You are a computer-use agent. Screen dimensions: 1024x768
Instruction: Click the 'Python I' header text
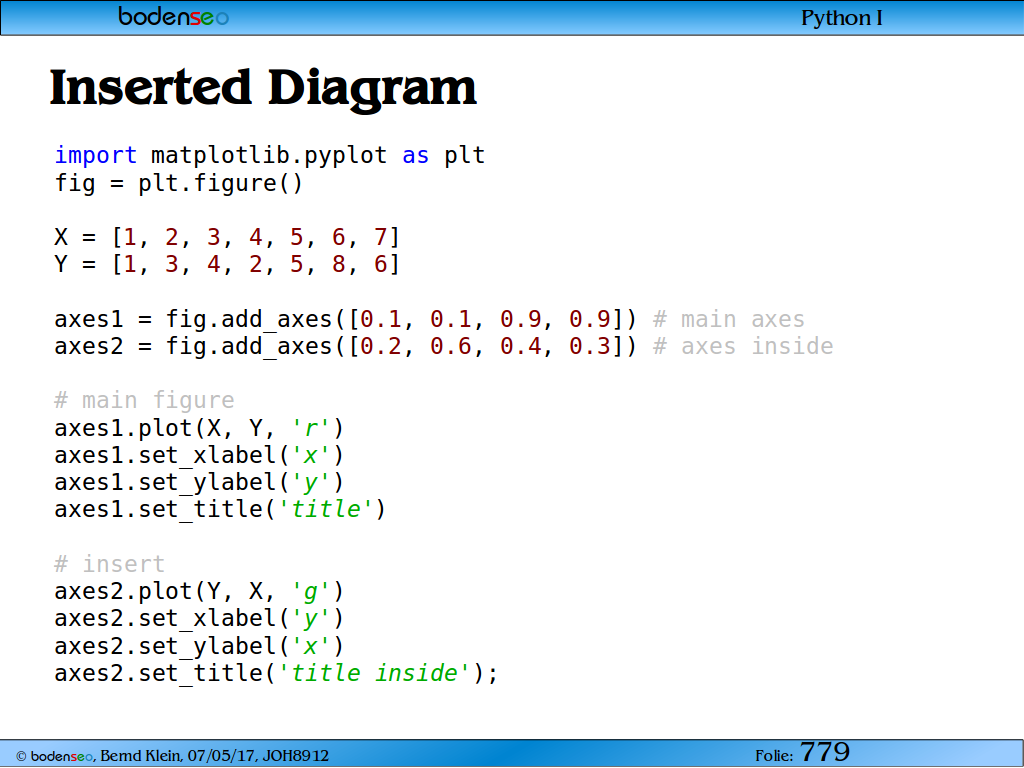pos(842,18)
